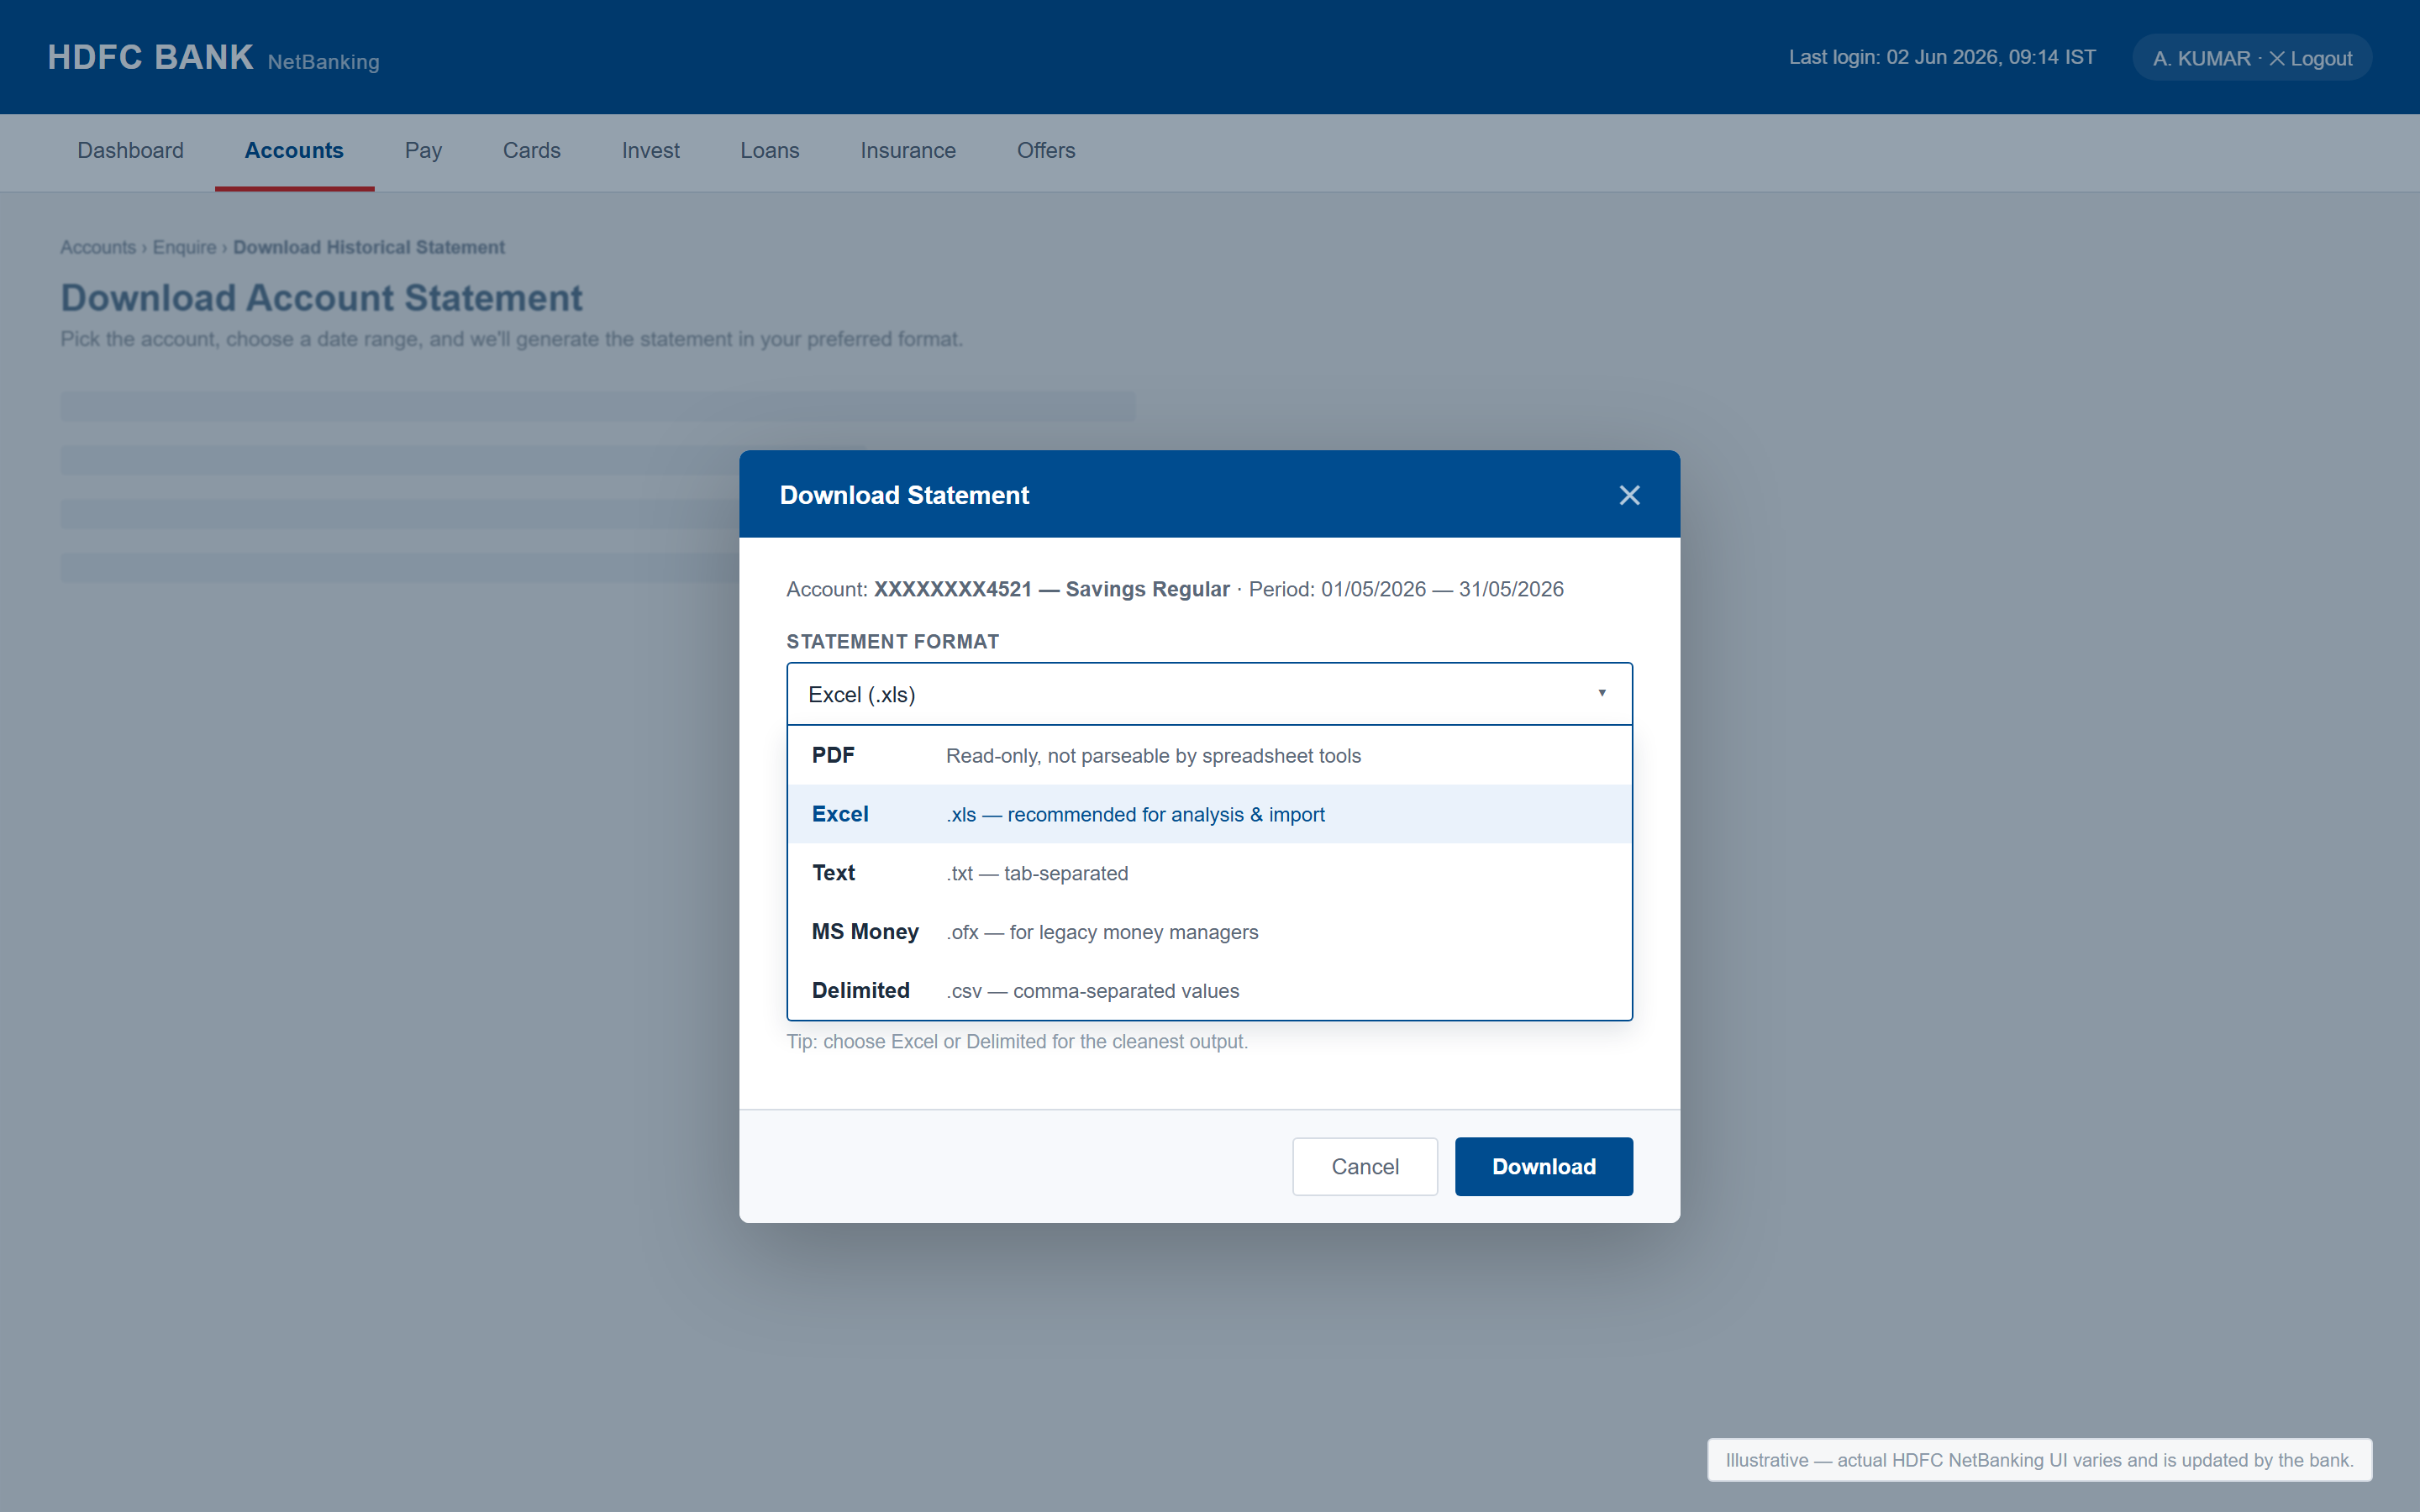The height and width of the screenshot is (1512, 2420).
Task: Click the account XXXXXXXX4521 Savings Regular text
Action: click(x=1052, y=589)
